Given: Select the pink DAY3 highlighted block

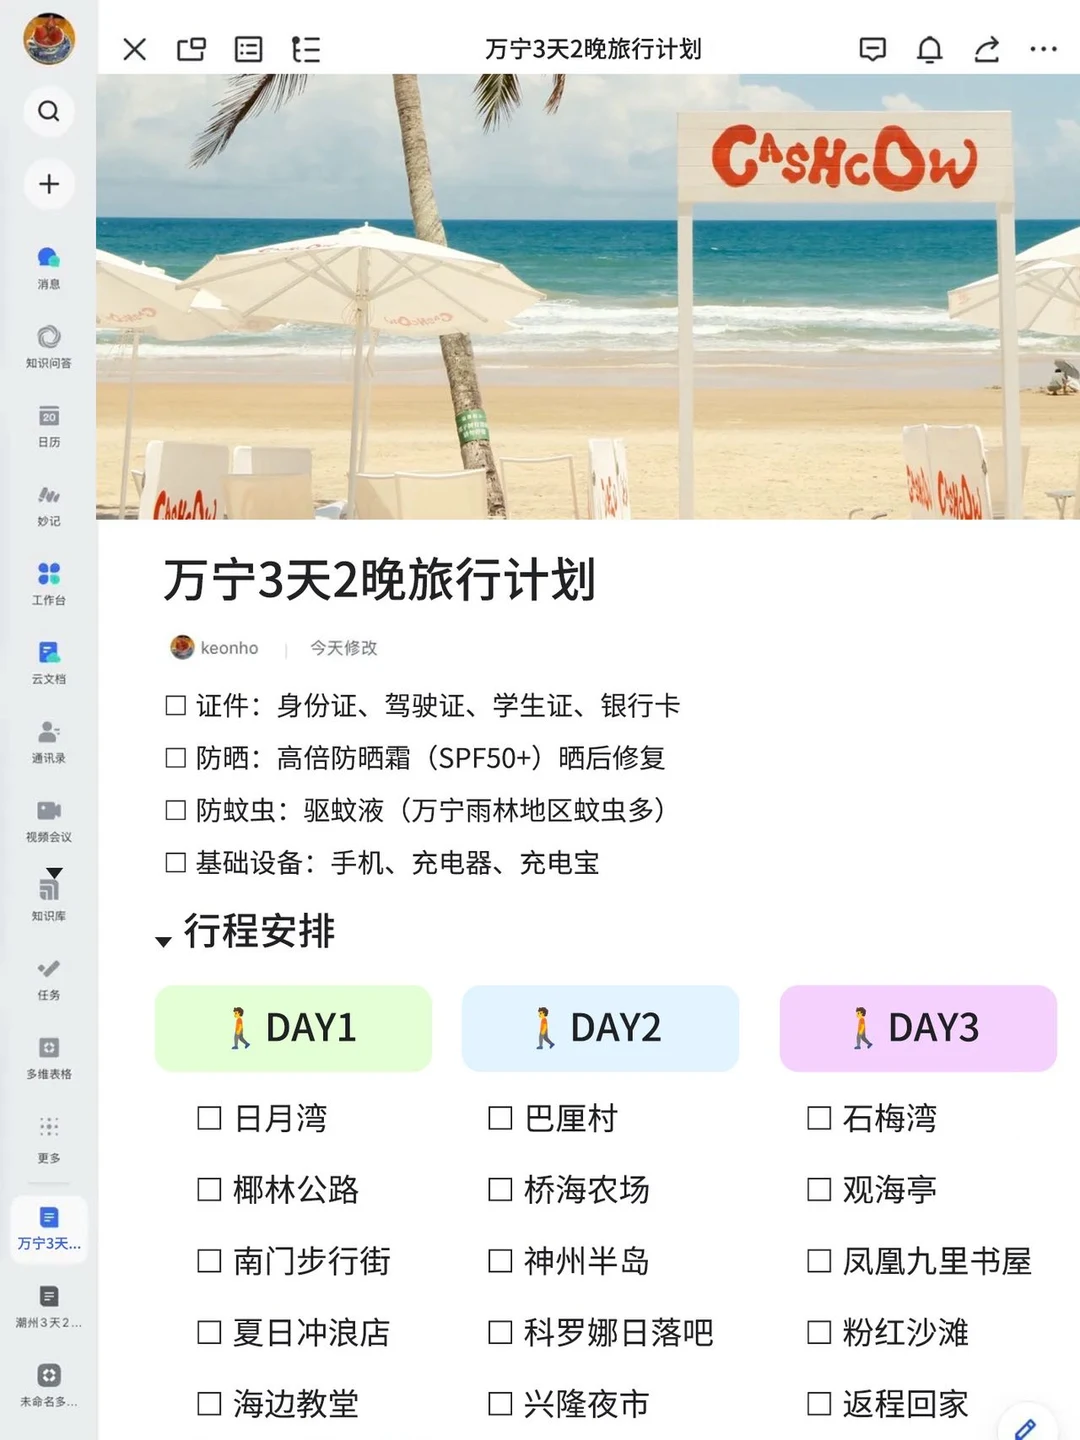Looking at the screenshot, I should pyautogui.click(x=917, y=1028).
